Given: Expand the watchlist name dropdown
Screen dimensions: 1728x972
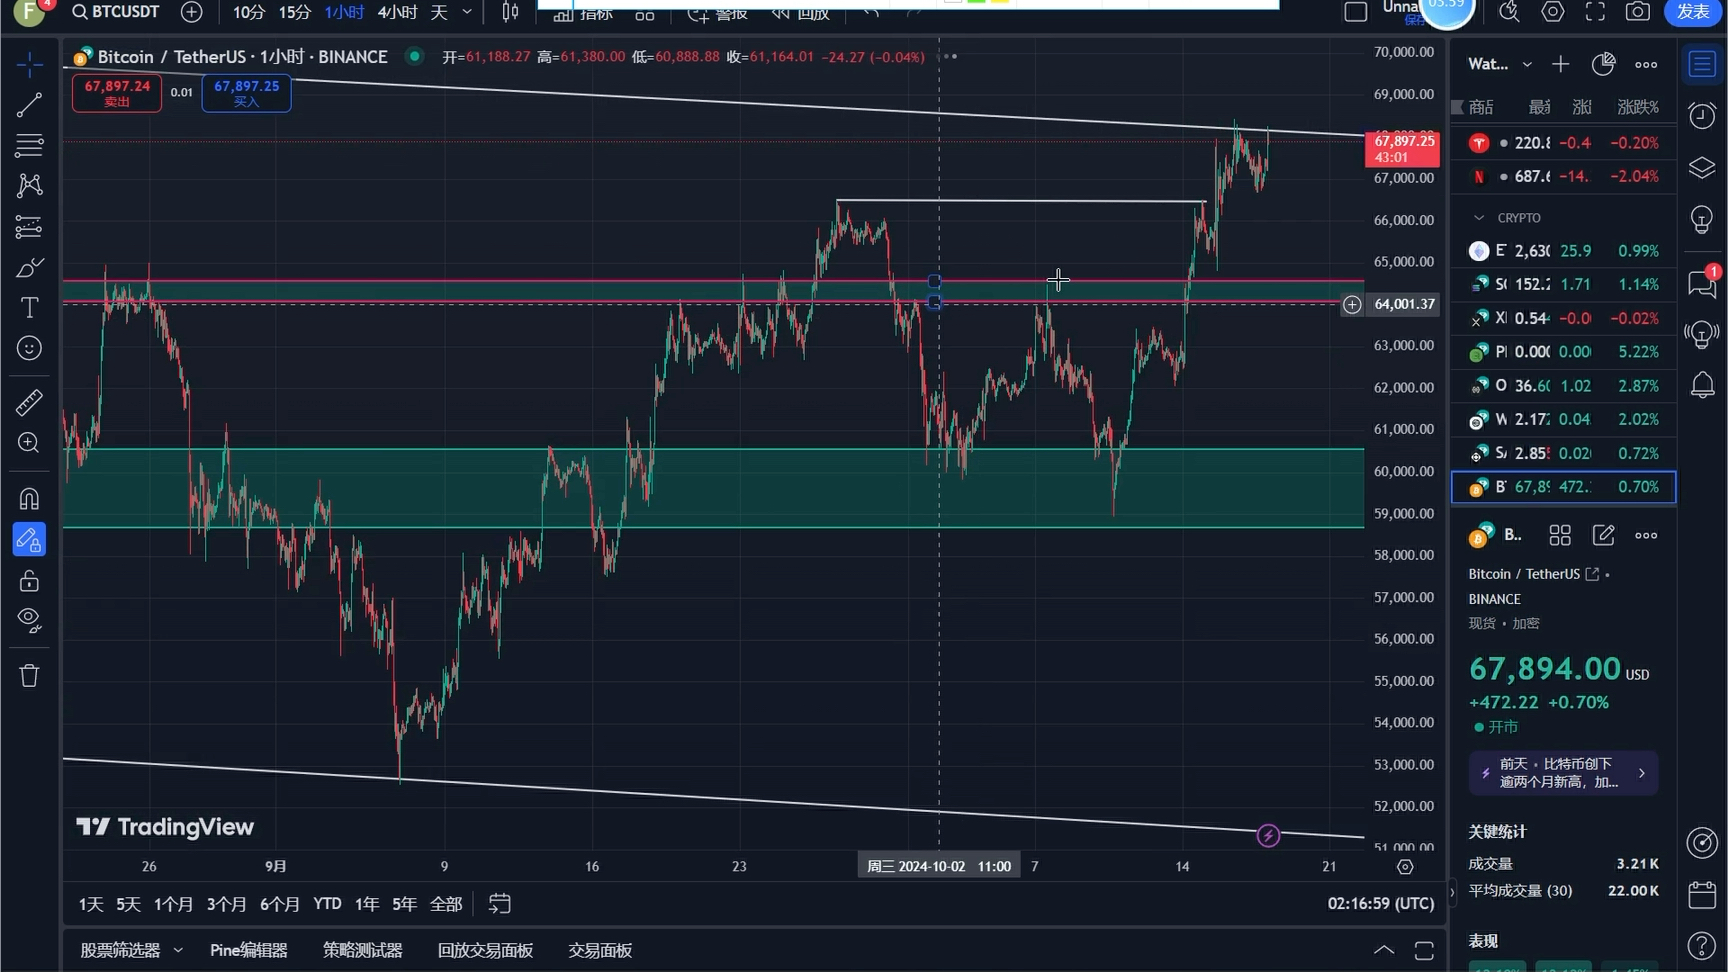Looking at the screenshot, I should click(x=1527, y=65).
